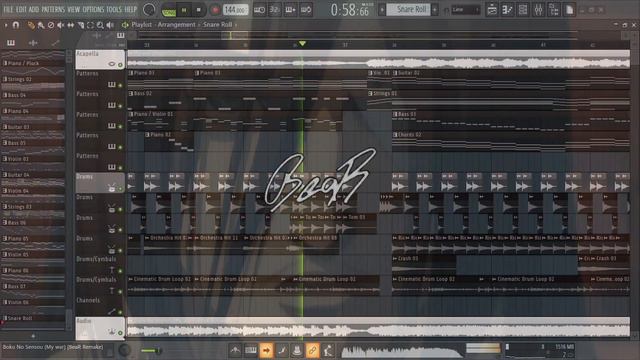
Task: Toggle the metronome/wait-for-input icon next to tempo
Action: (x=259, y=10)
